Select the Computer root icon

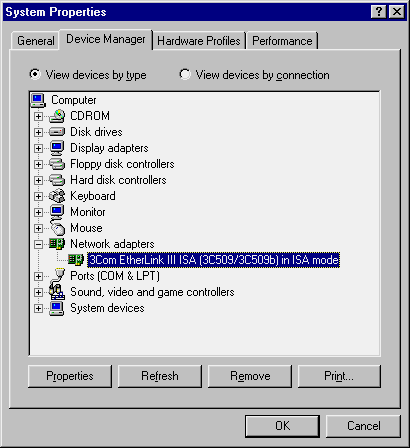point(38,100)
